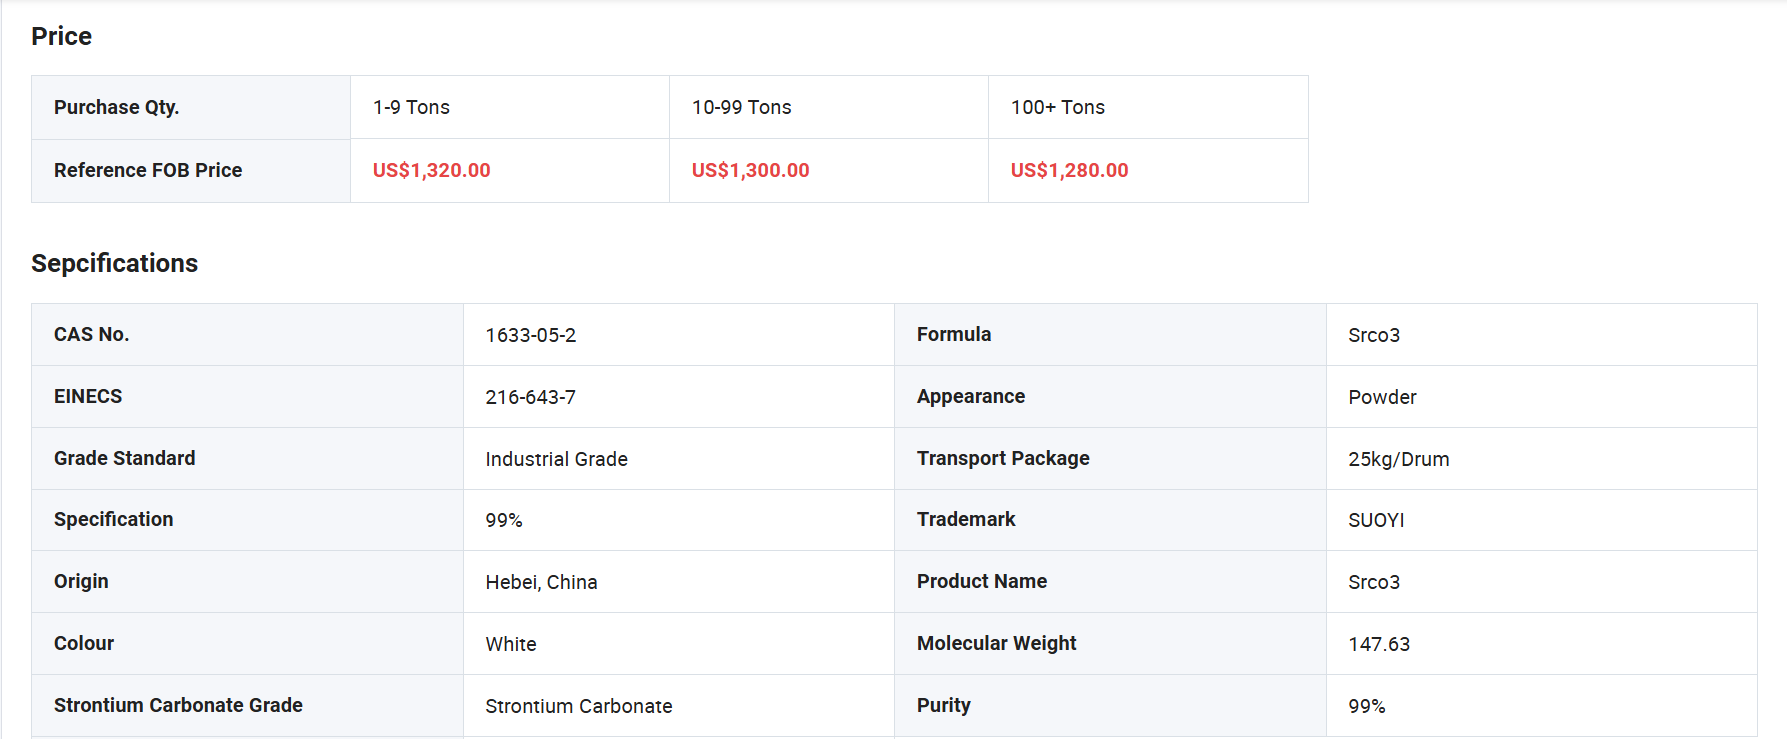
Task: Click the 25kg/Drum transport package value
Action: click(1398, 460)
